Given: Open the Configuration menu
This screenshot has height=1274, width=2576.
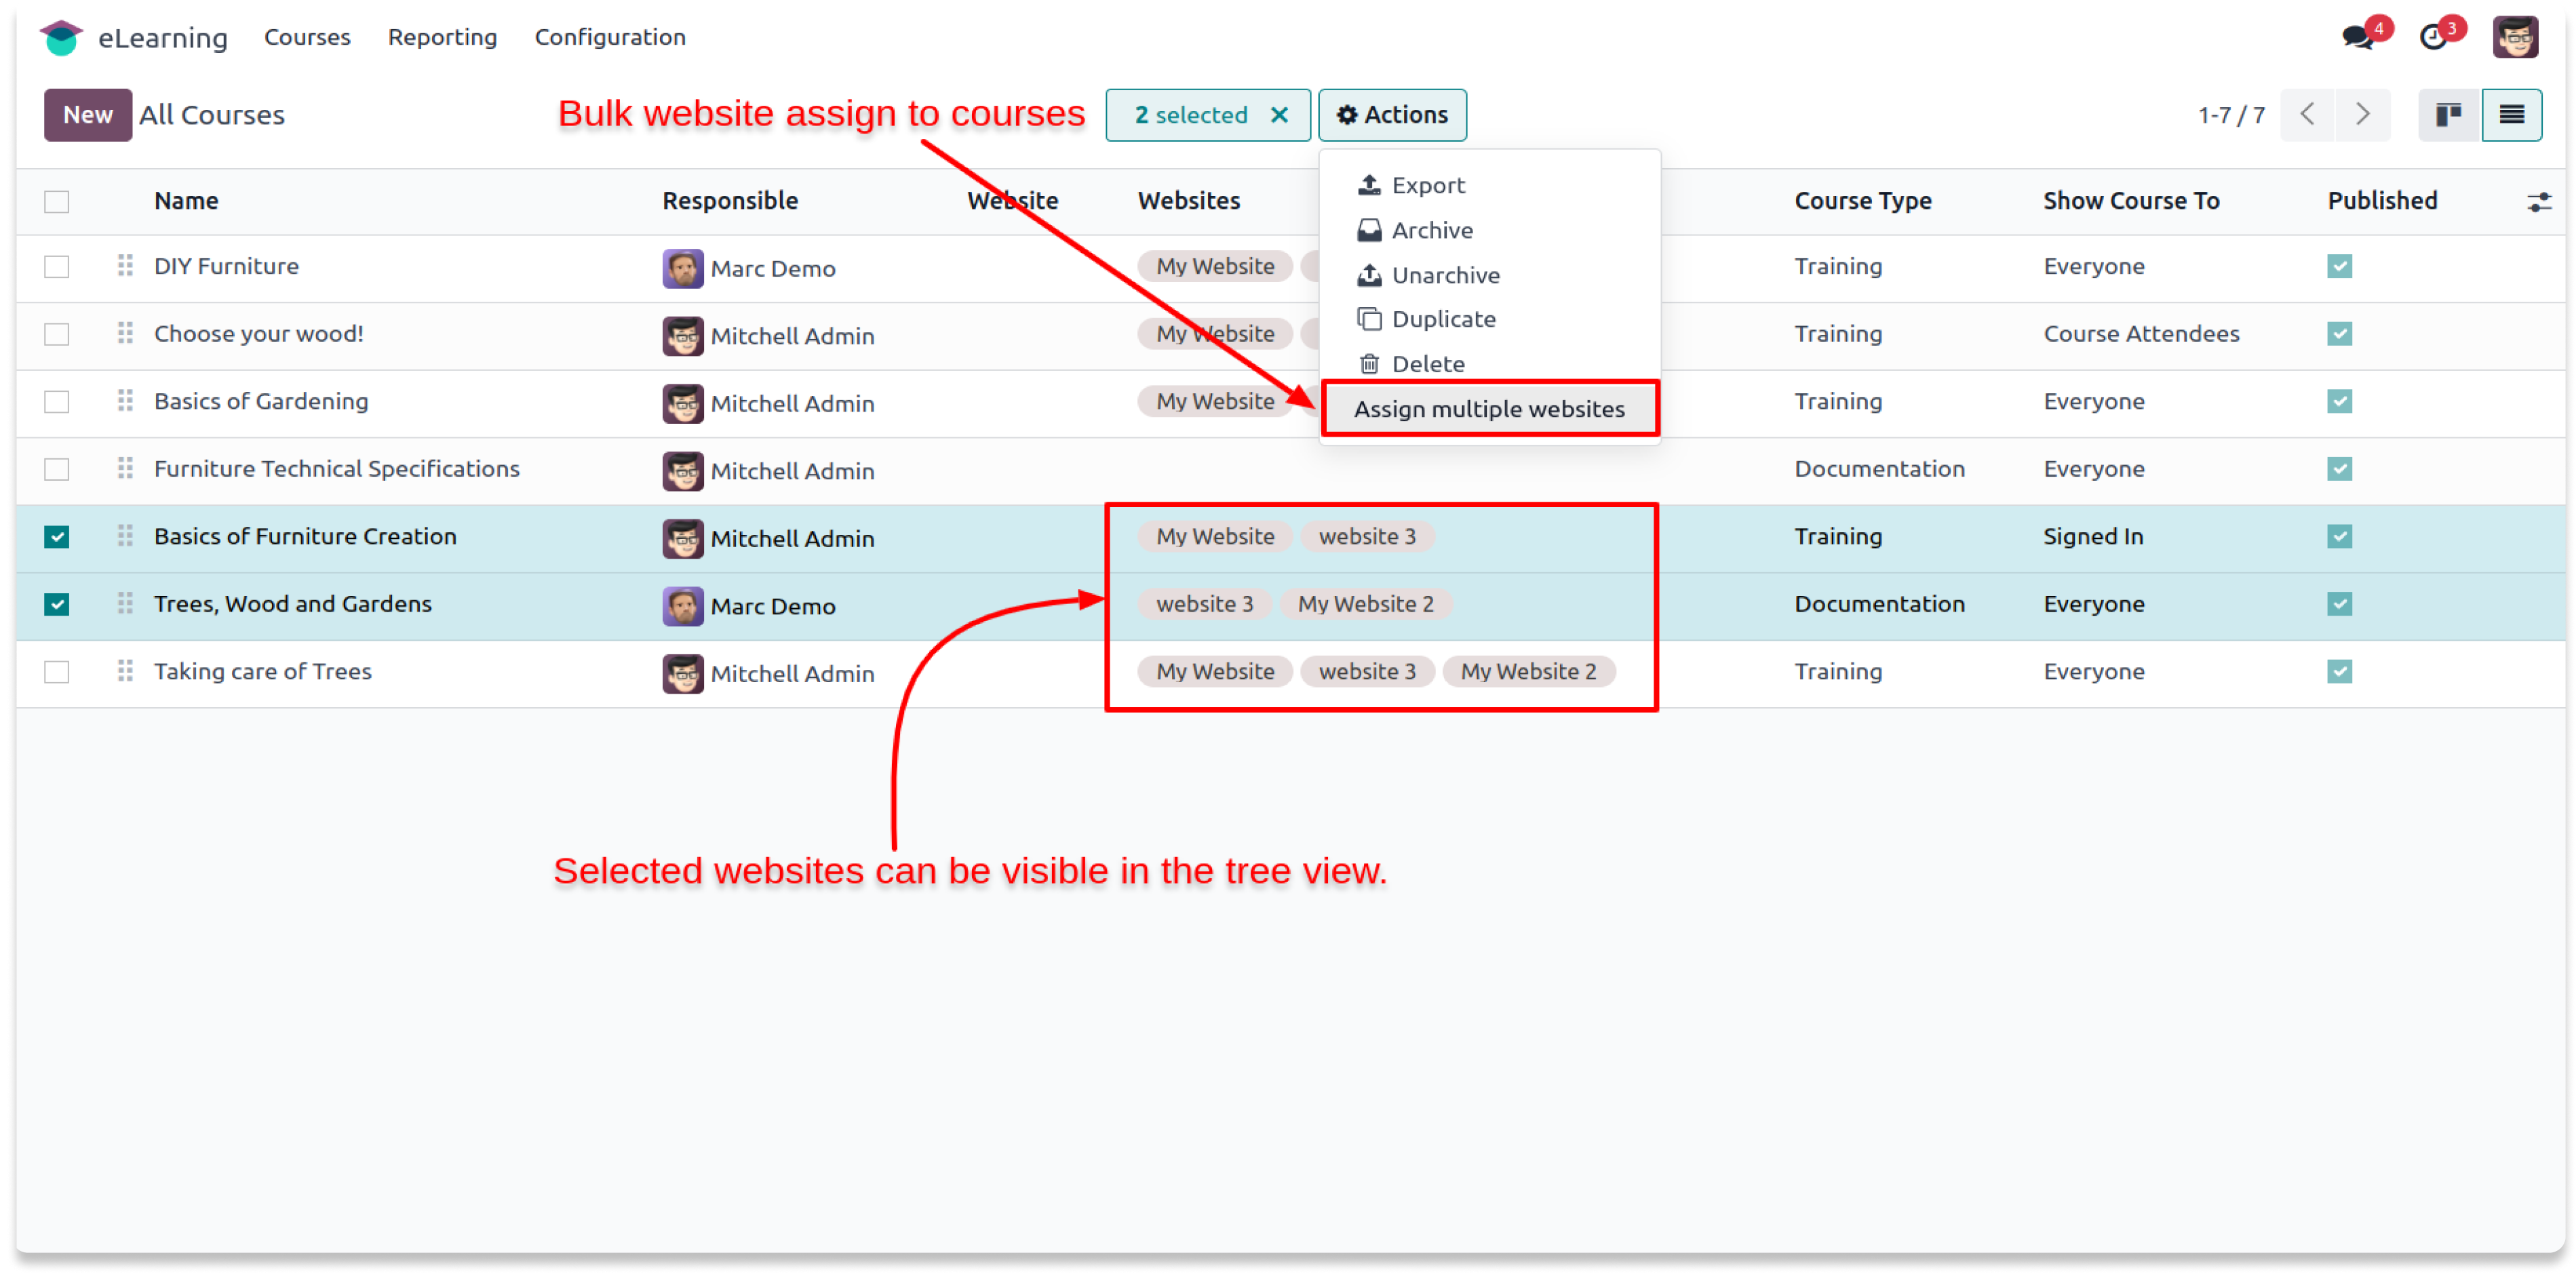Looking at the screenshot, I should (x=610, y=37).
